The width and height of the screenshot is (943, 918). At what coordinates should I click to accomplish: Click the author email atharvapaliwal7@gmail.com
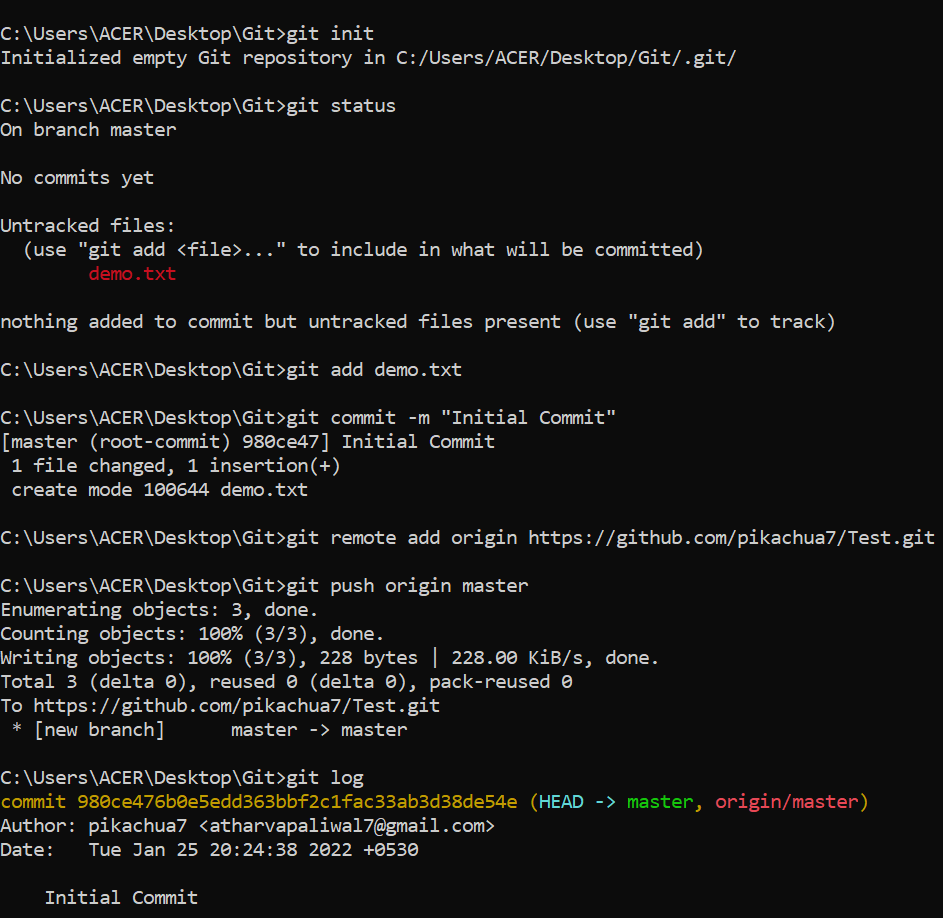pos(346,826)
